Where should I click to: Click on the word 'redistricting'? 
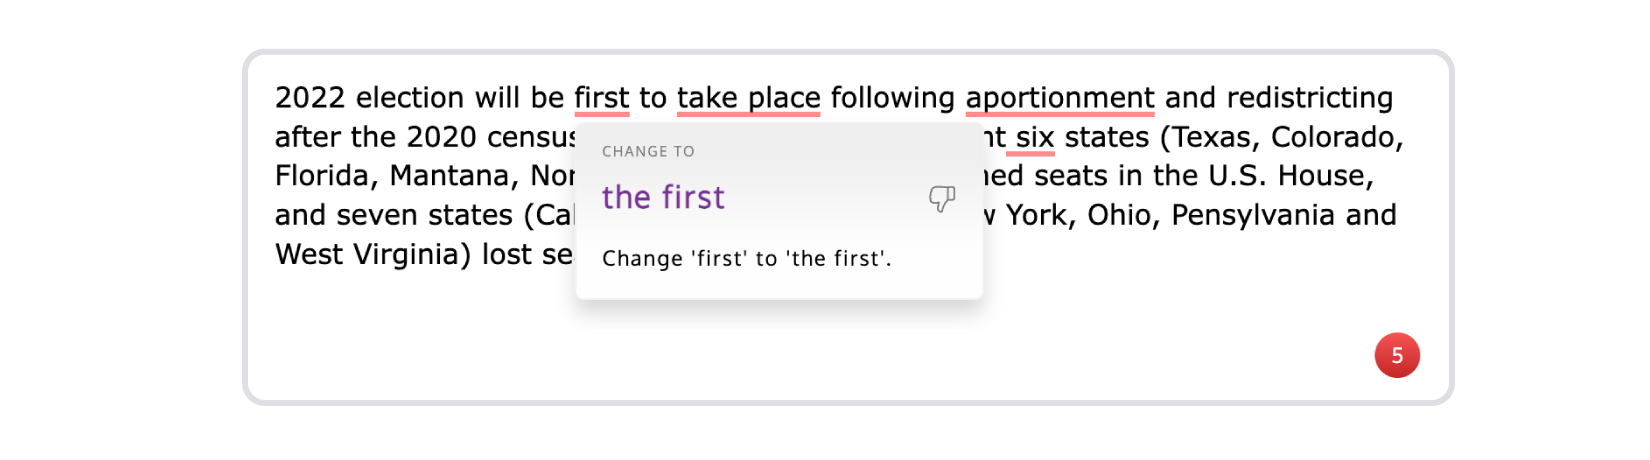[1310, 98]
